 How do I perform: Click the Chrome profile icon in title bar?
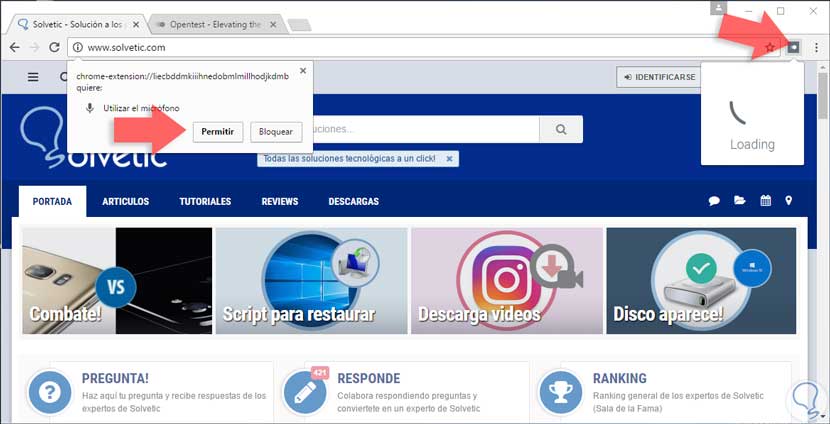[x=719, y=7]
